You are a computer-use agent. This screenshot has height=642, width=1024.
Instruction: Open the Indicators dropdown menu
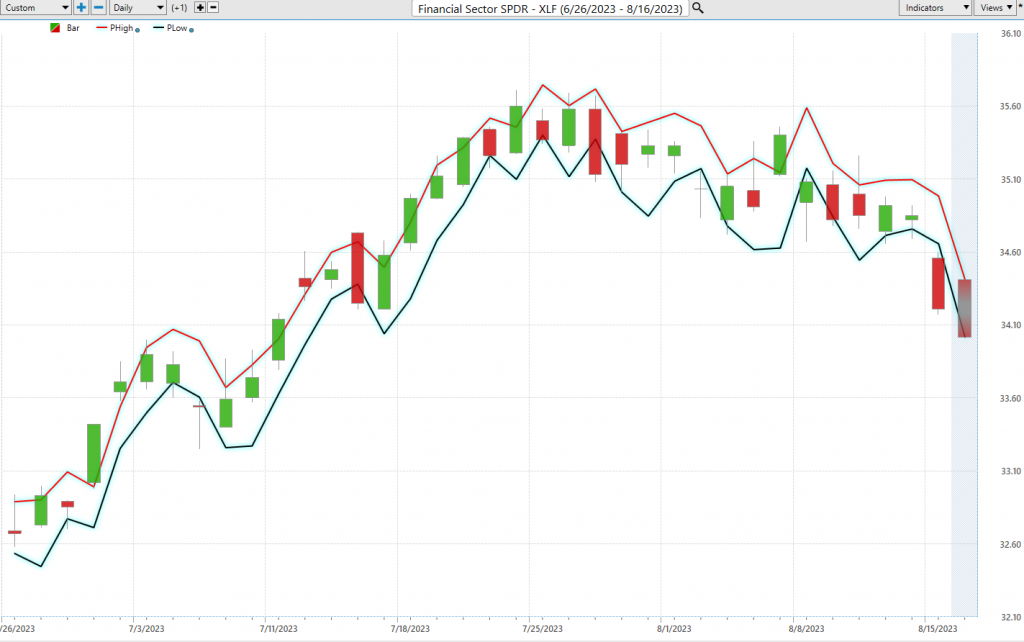[x=935, y=8]
